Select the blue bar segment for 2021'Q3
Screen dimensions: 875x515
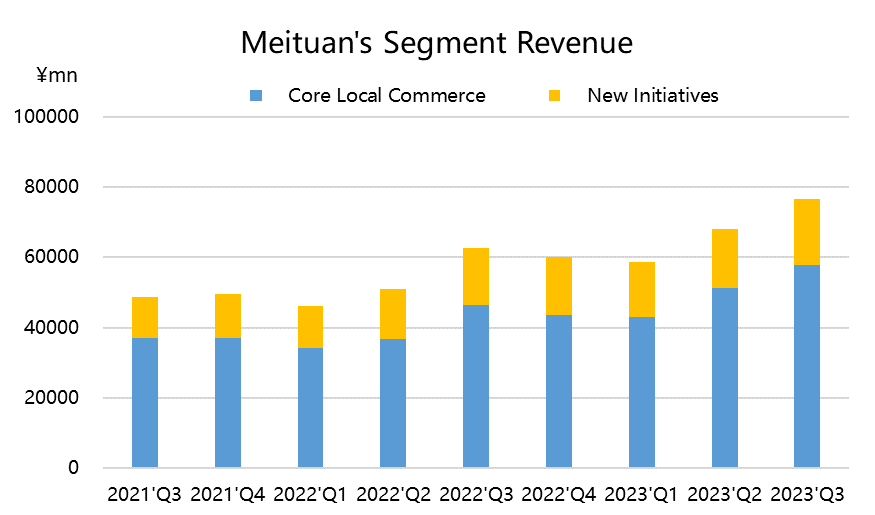[145, 402]
